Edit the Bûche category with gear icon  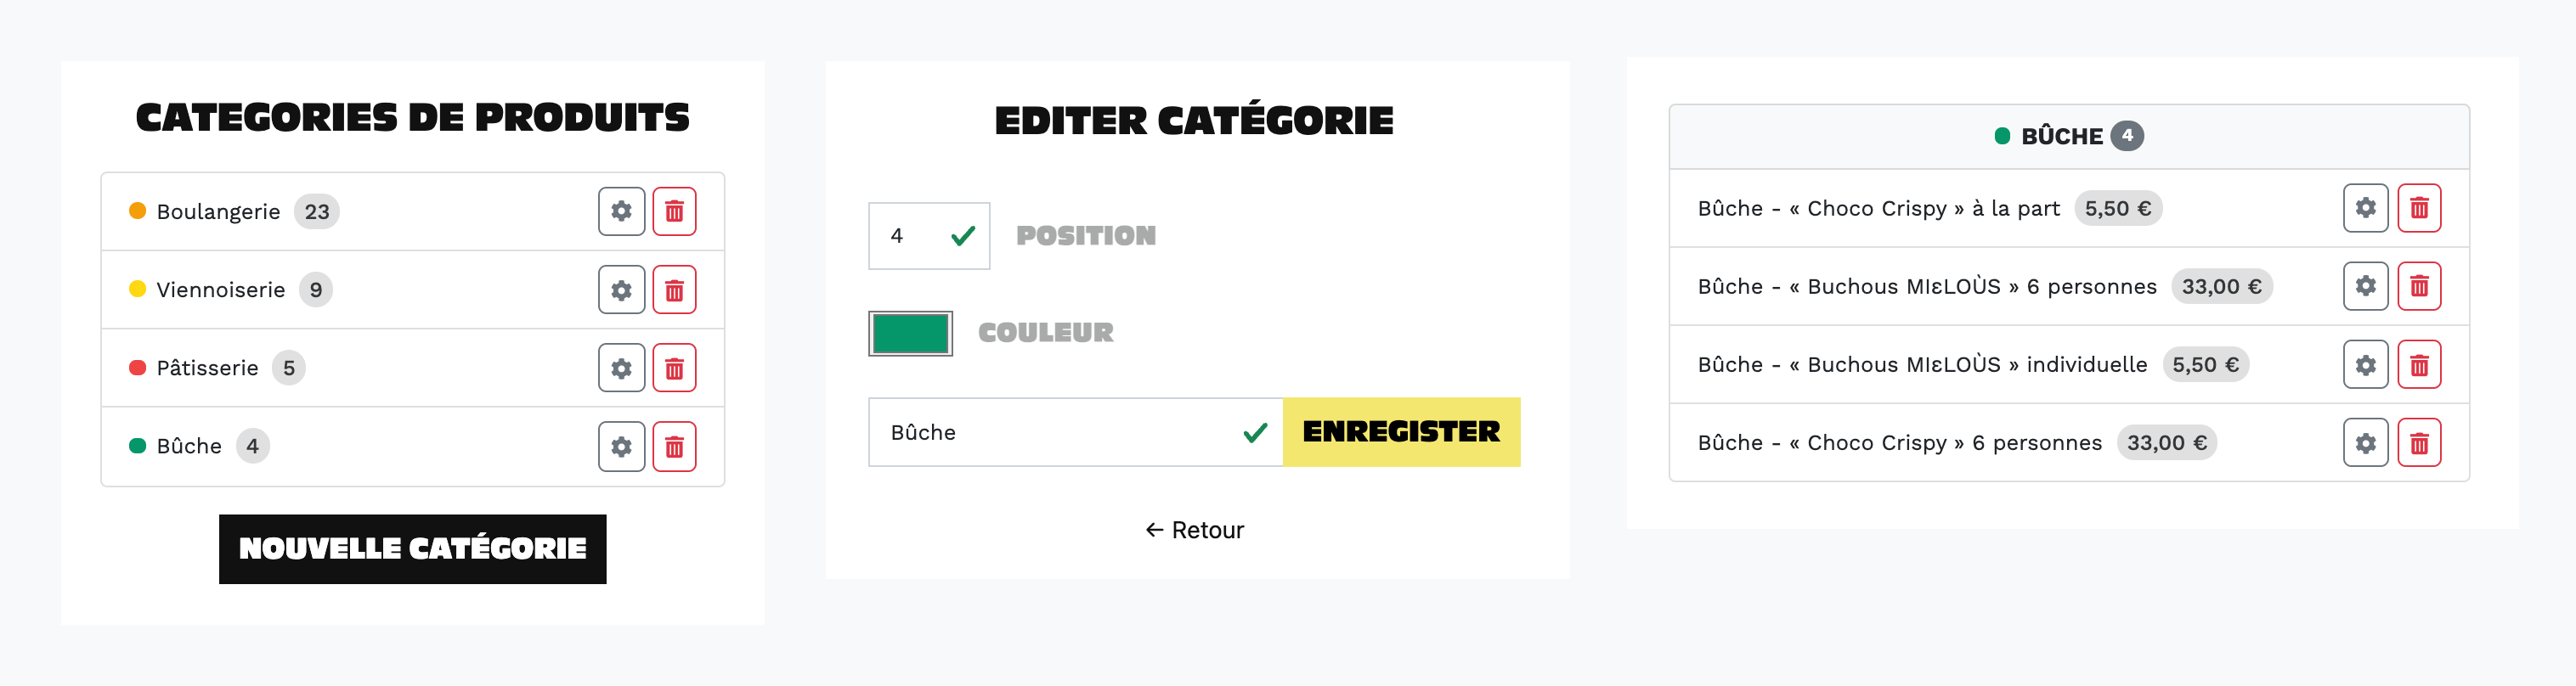(621, 446)
